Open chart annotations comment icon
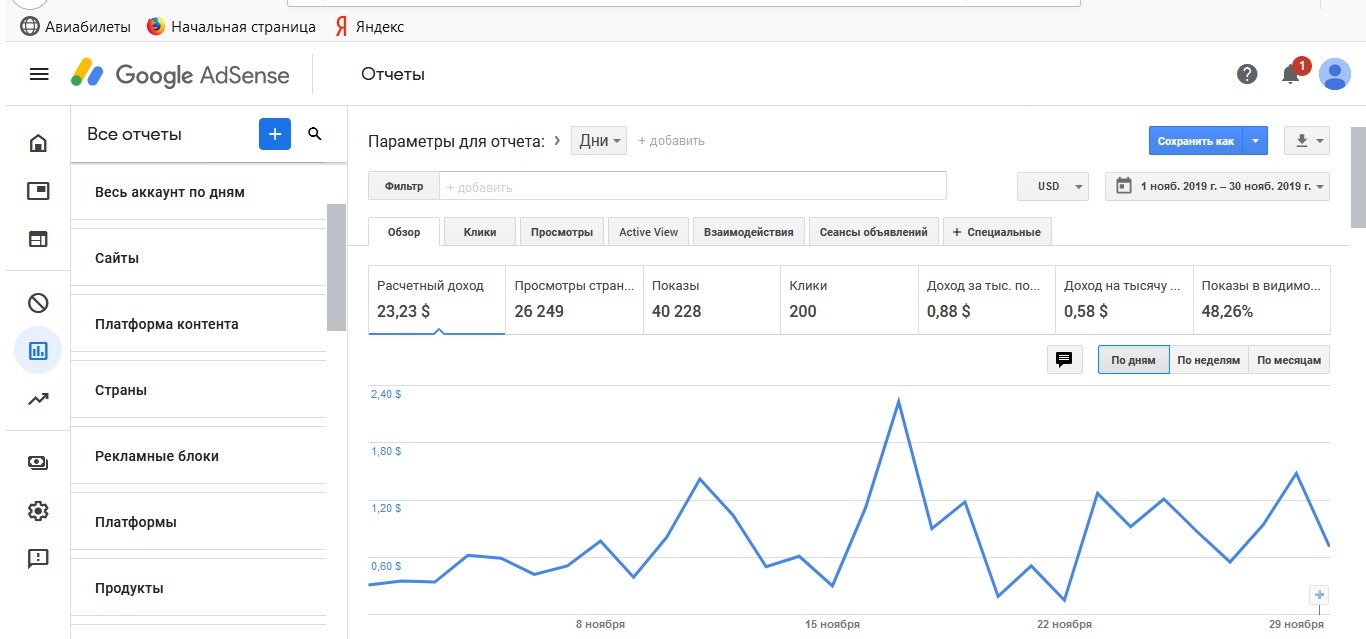The image size is (1366, 639). point(1064,360)
